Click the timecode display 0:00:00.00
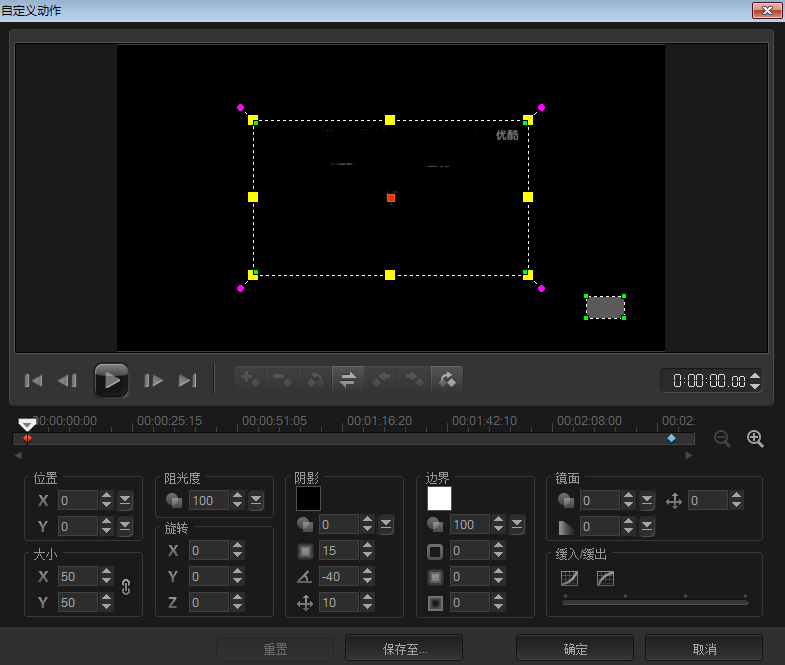 tap(709, 381)
